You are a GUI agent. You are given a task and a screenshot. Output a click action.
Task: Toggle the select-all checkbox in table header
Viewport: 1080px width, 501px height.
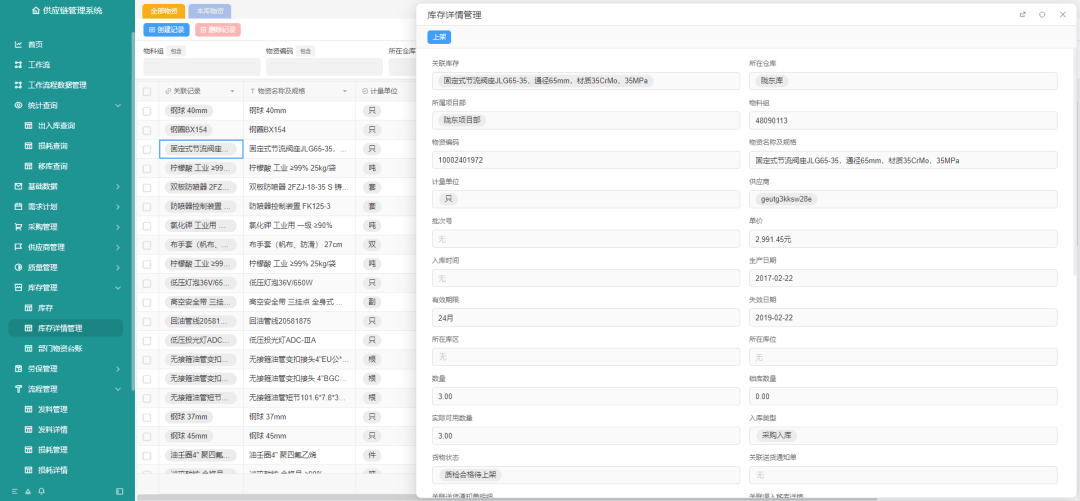coord(147,91)
